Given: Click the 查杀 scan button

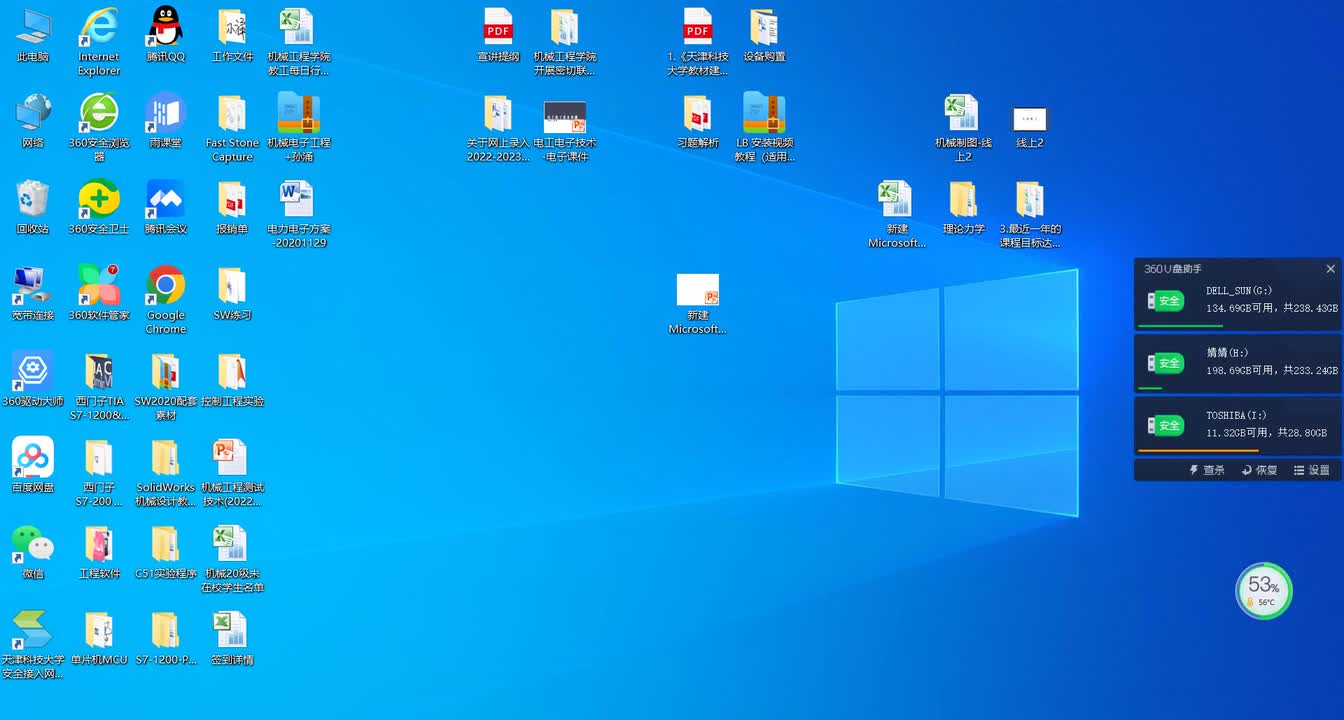Looking at the screenshot, I should click(1207, 470).
